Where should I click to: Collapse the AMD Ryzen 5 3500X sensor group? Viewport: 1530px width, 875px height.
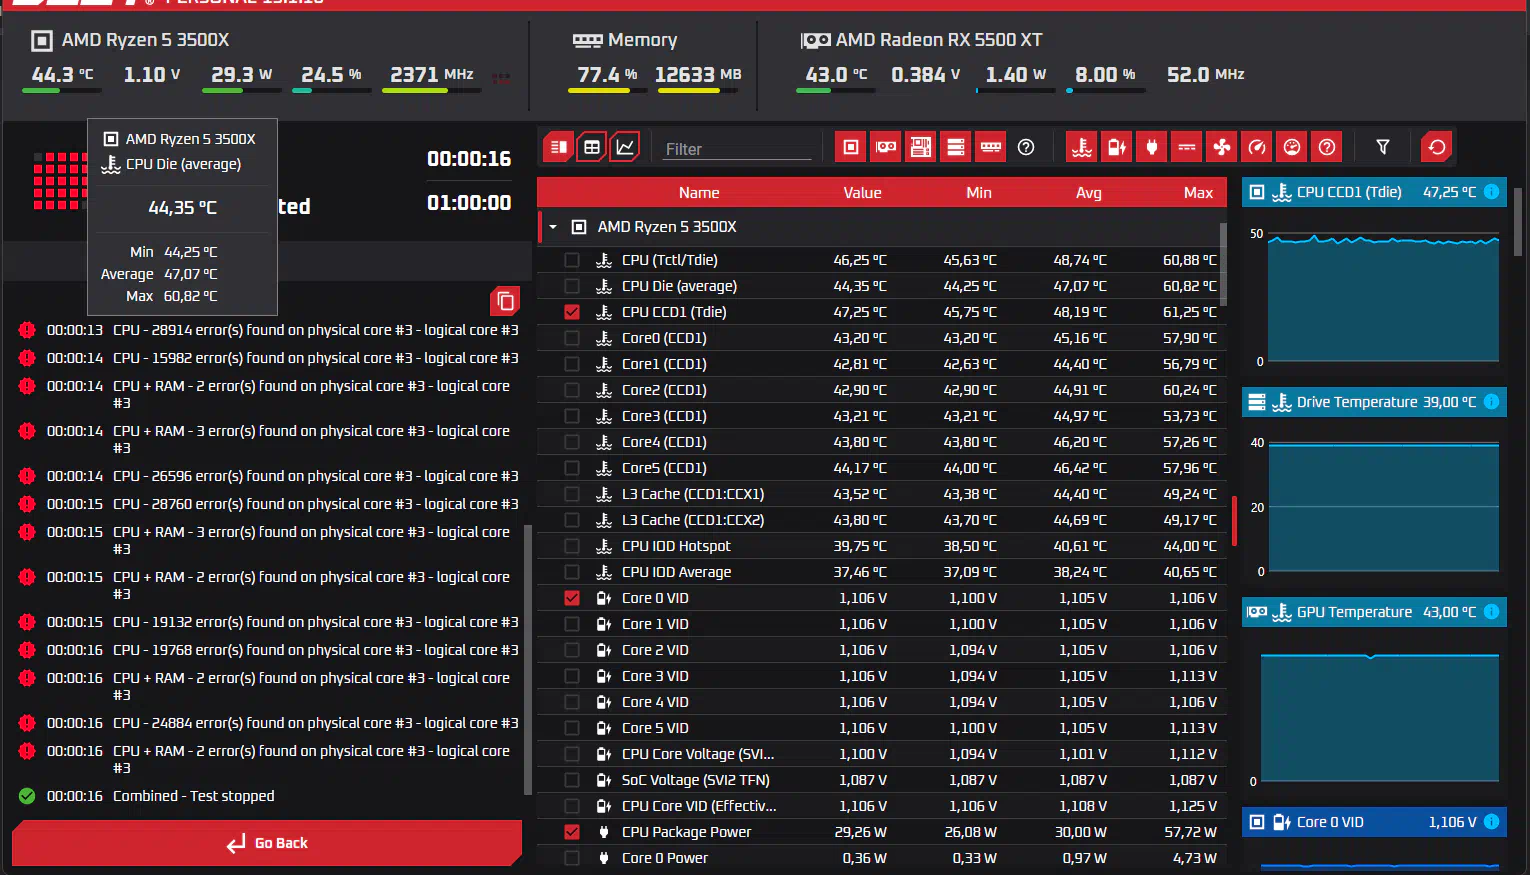553,227
